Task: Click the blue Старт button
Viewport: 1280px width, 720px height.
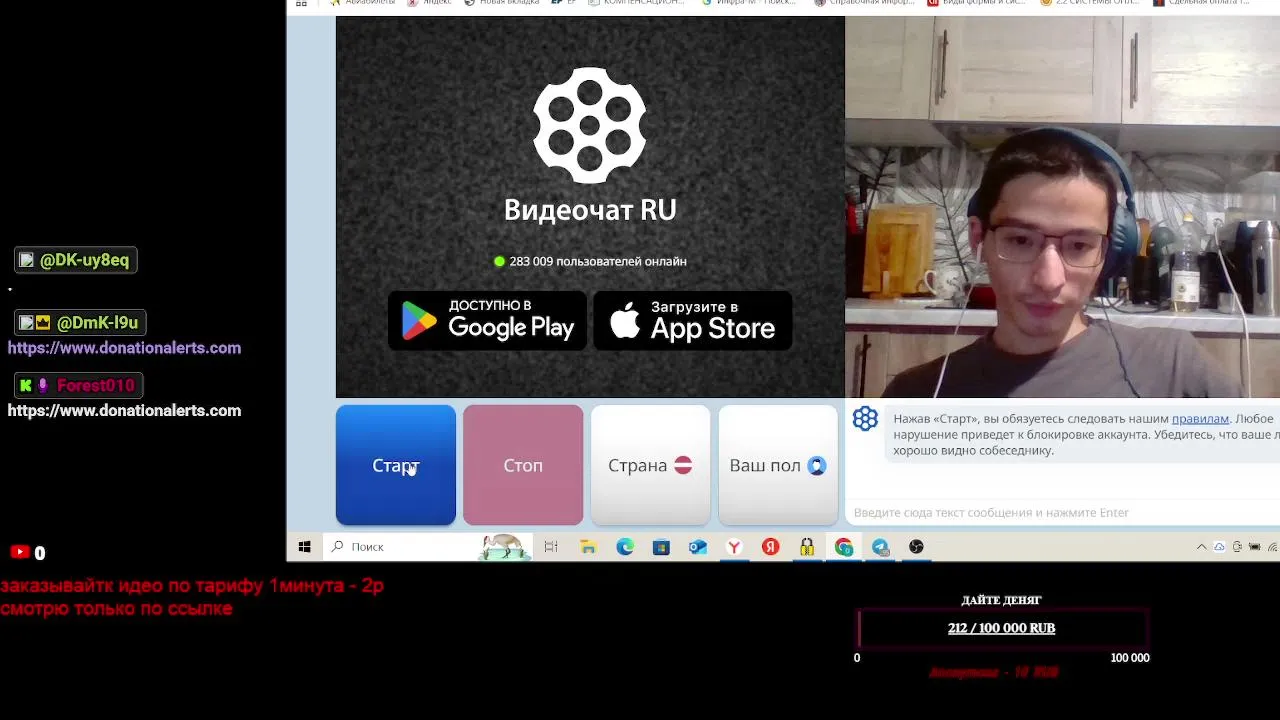Action: tap(396, 465)
